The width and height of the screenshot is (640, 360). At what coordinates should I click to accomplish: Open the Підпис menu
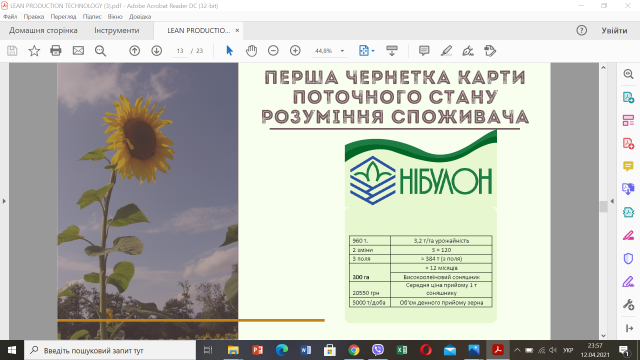(x=92, y=17)
